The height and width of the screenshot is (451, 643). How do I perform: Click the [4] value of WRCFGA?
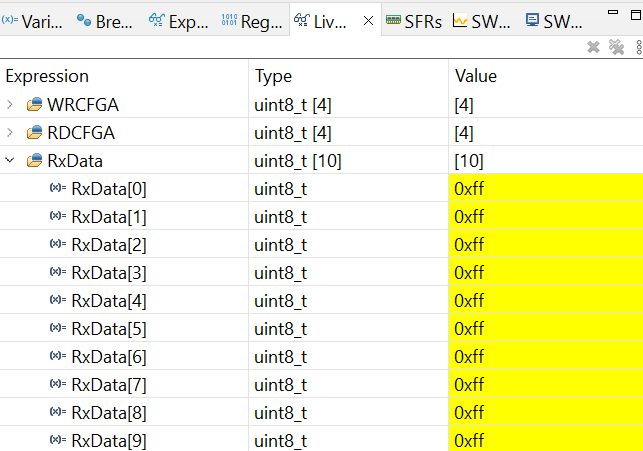pos(464,105)
